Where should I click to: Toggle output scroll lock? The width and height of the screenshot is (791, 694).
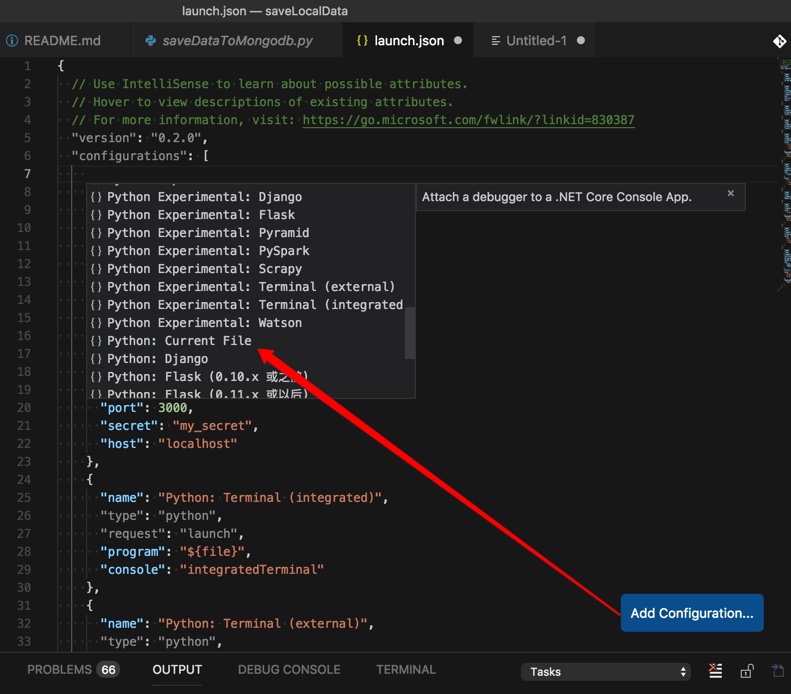[x=746, y=671]
